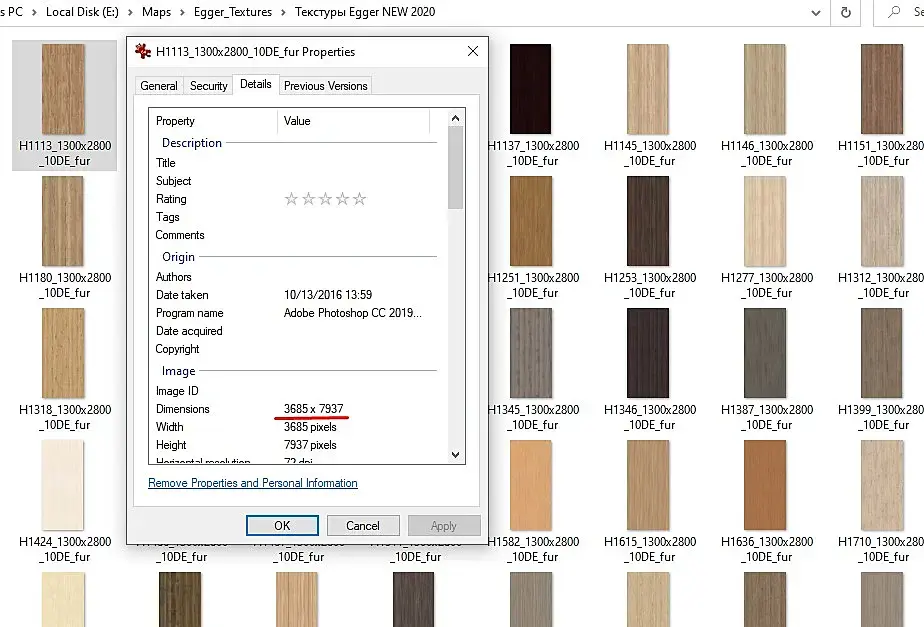The width and height of the screenshot is (924, 627).
Task: Click Egger_Textures in the breadcrumb path
Action: 233,12
